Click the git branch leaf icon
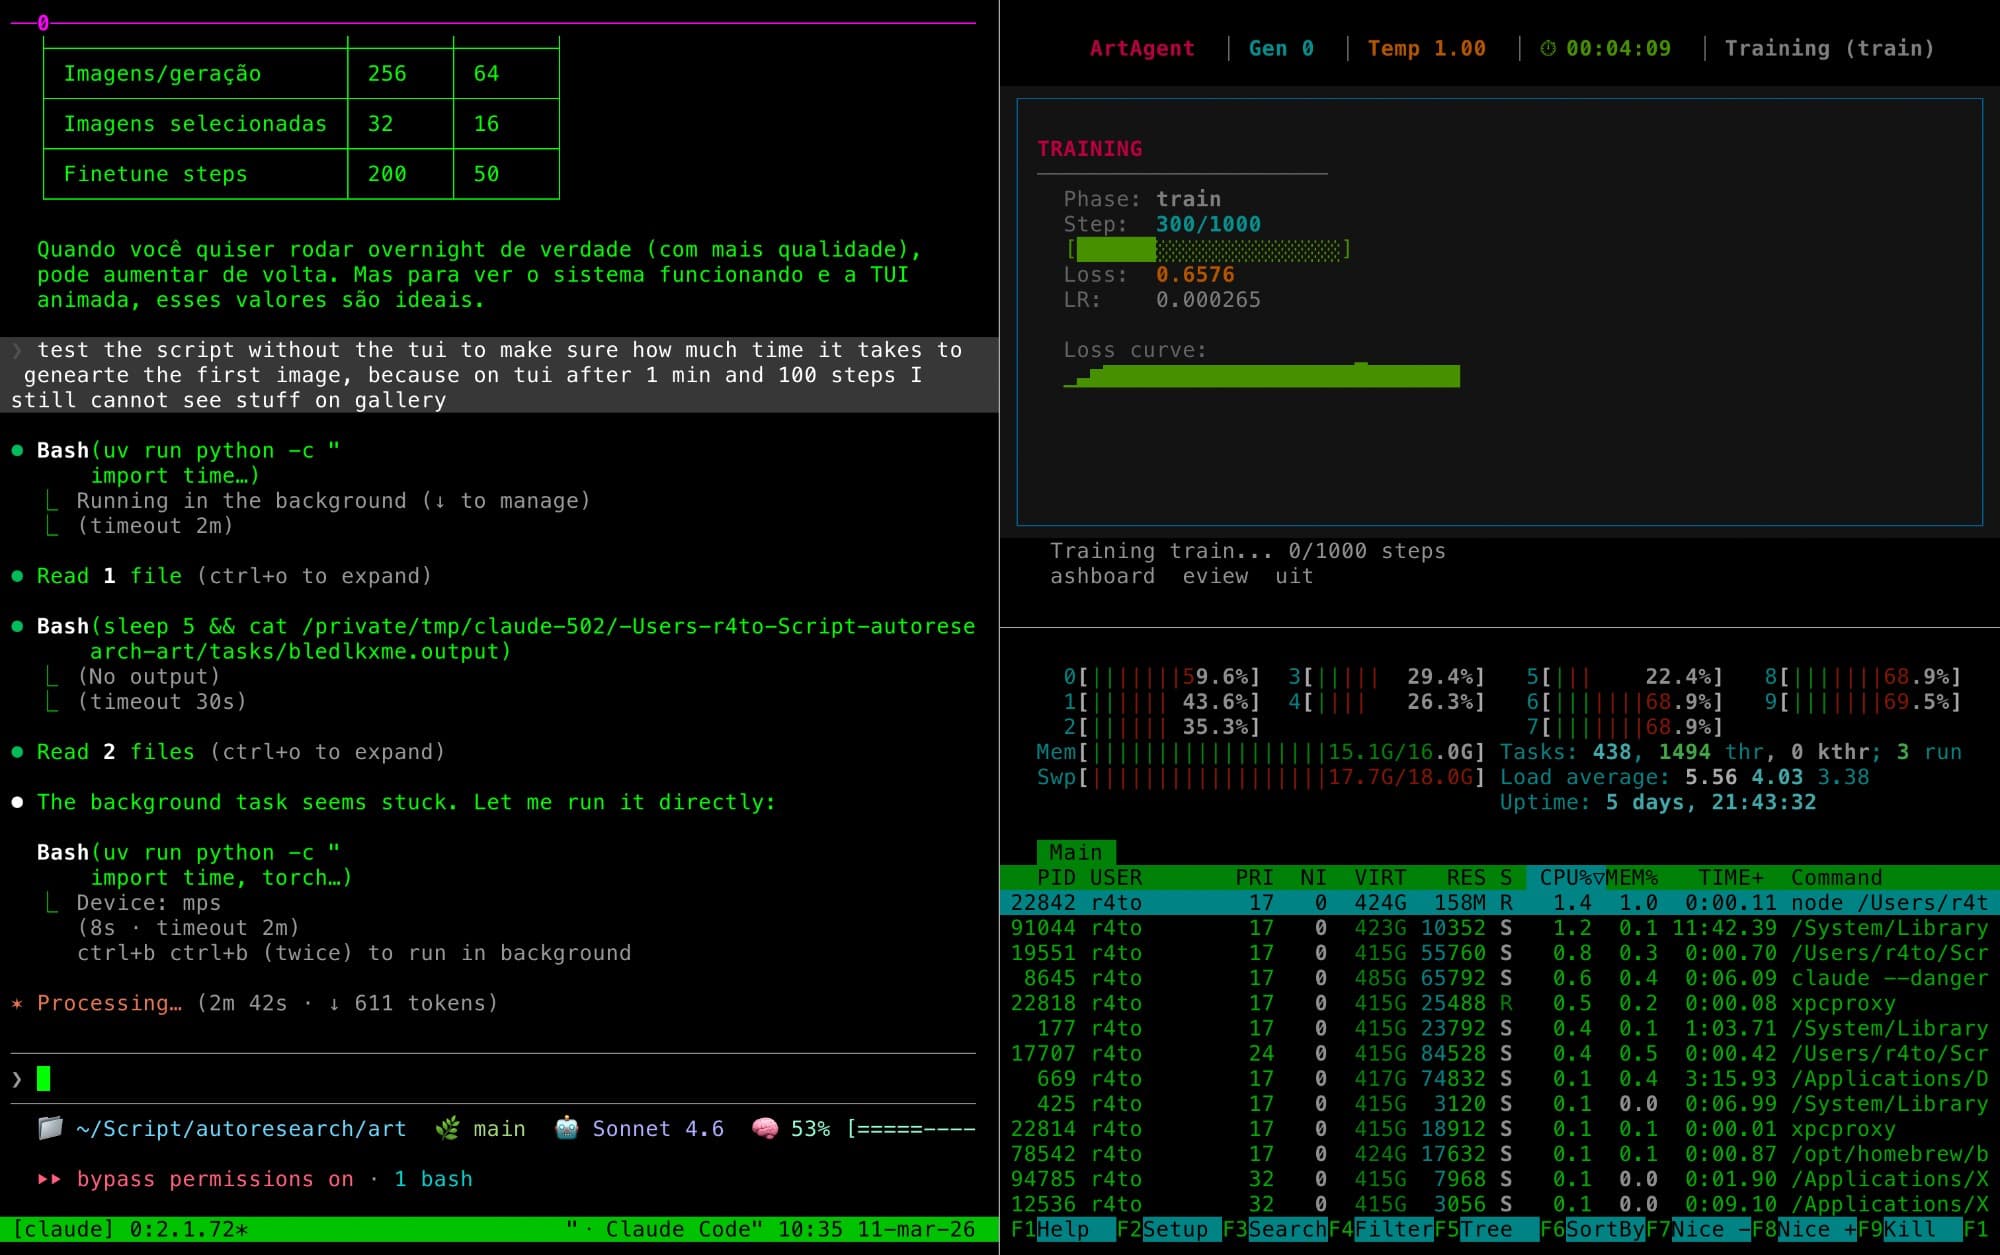 click(x=447, y=1128)
